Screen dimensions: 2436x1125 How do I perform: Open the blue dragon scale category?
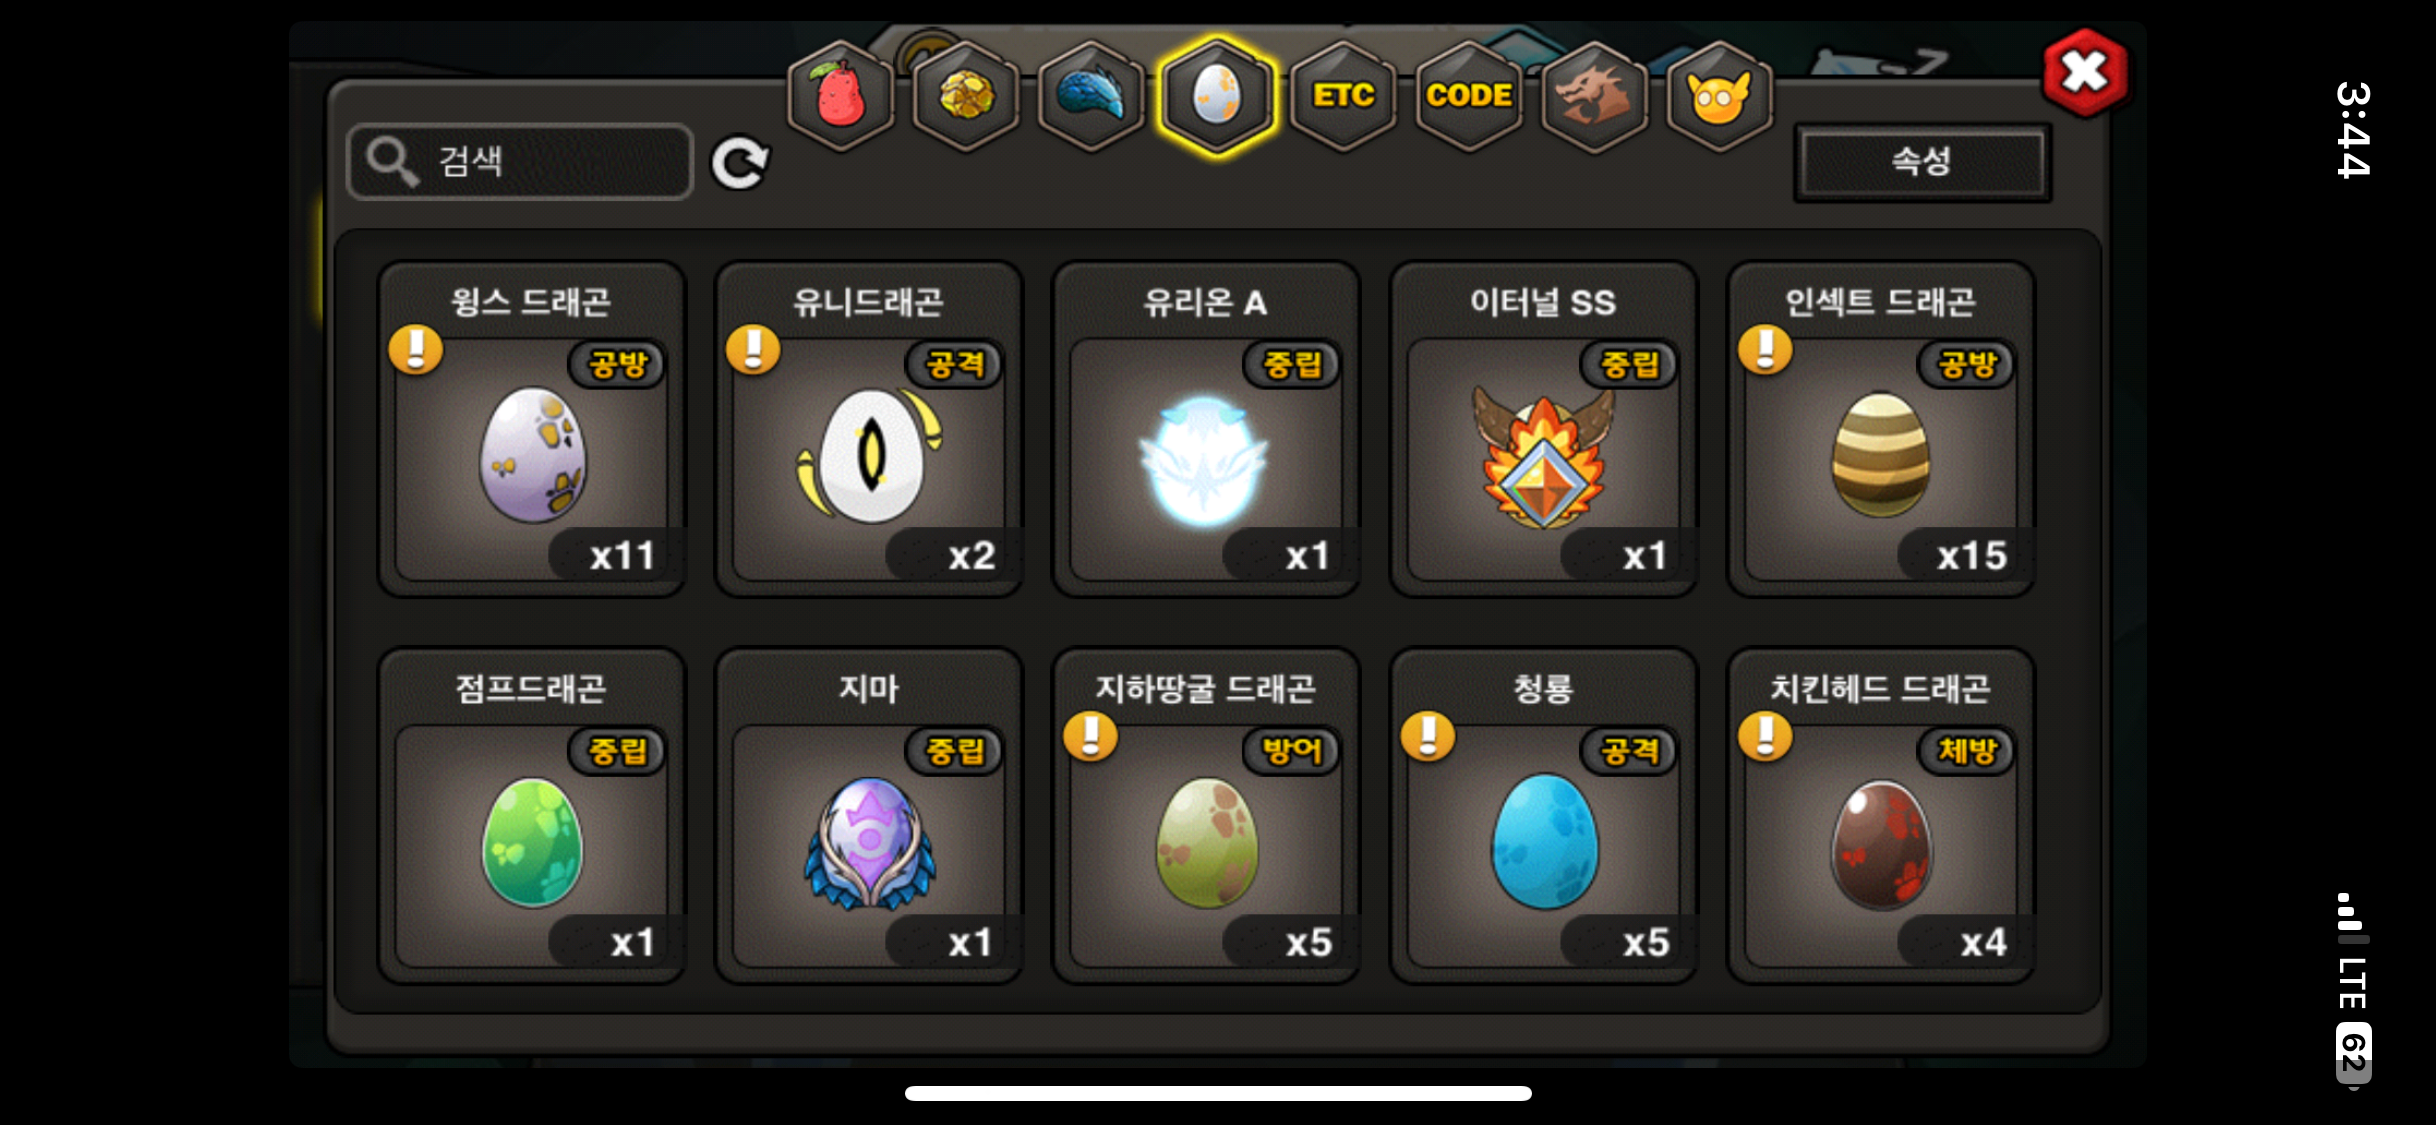pos(1091,96)
